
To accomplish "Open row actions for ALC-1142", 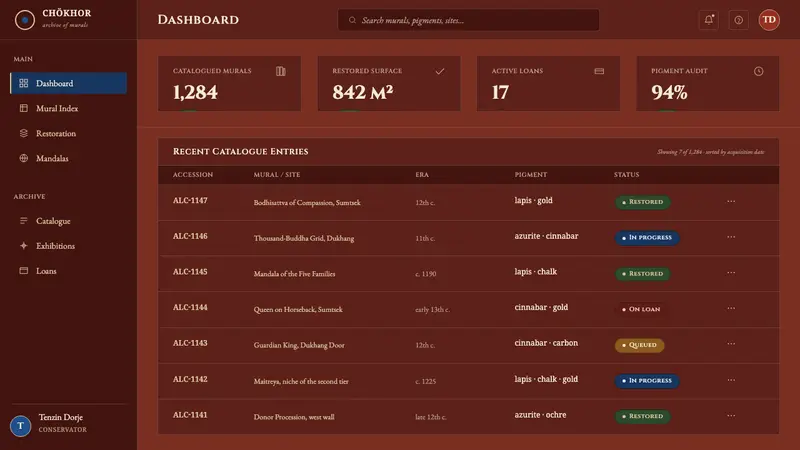I will 731,380.
